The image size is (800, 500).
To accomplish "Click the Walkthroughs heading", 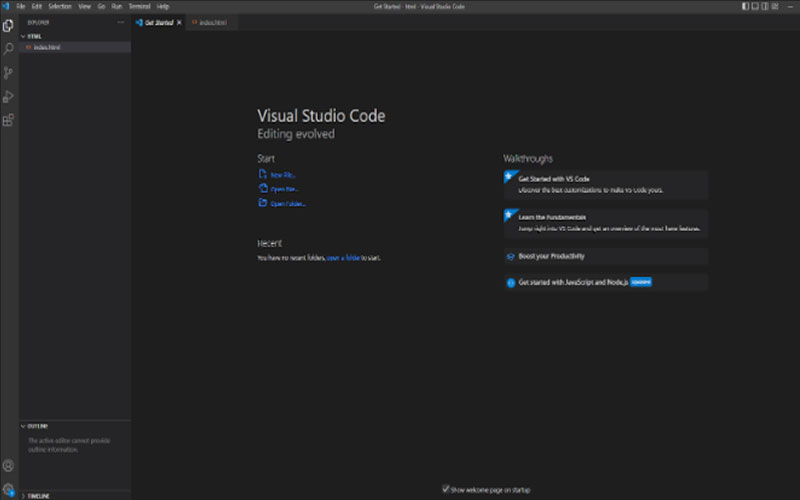I will (x=528, y=159).
